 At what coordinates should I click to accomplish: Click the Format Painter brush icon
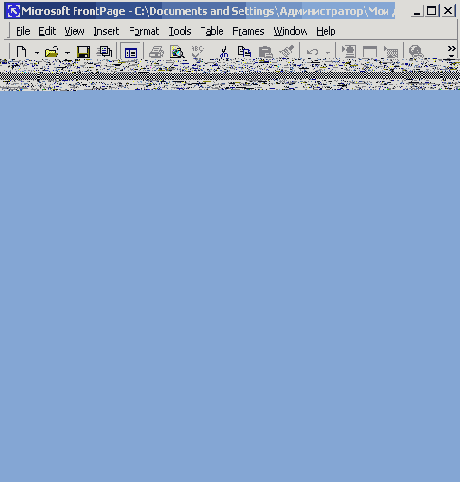point(287,52)
